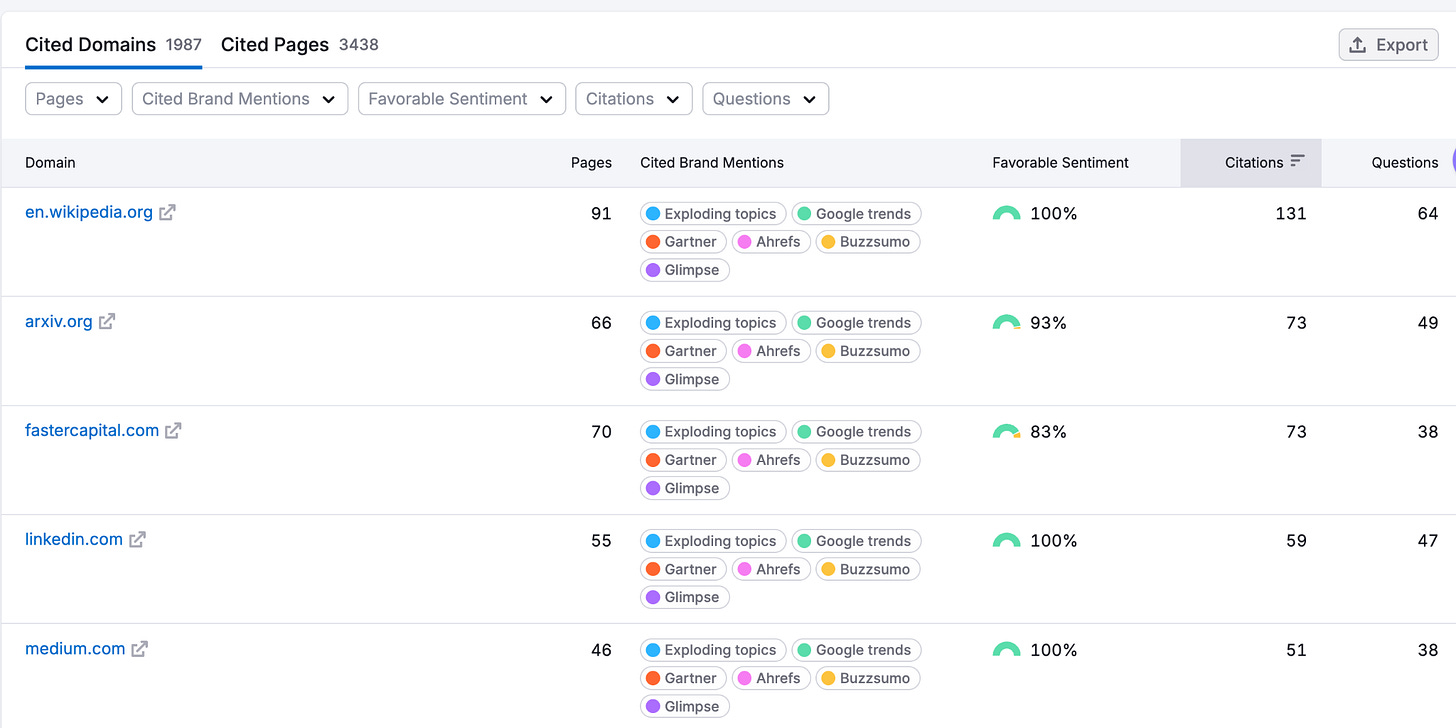This screenshot has width=1456, height=728.
Task: Click citations value 59 in linkedin.com row
Action: [x=1296, y=540]
